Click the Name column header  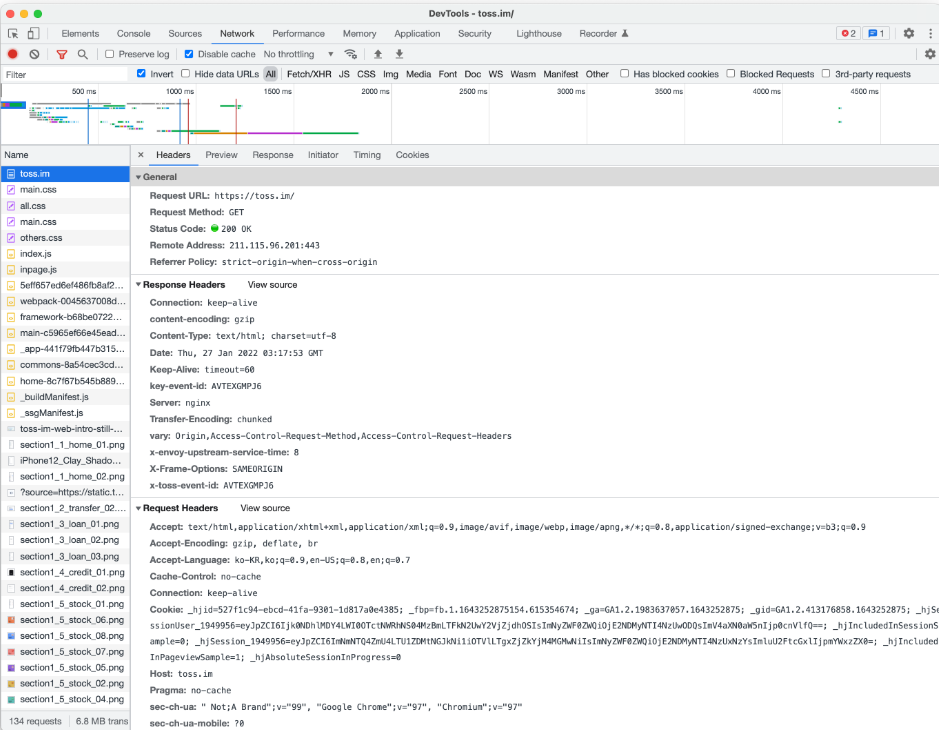(65, 155)
